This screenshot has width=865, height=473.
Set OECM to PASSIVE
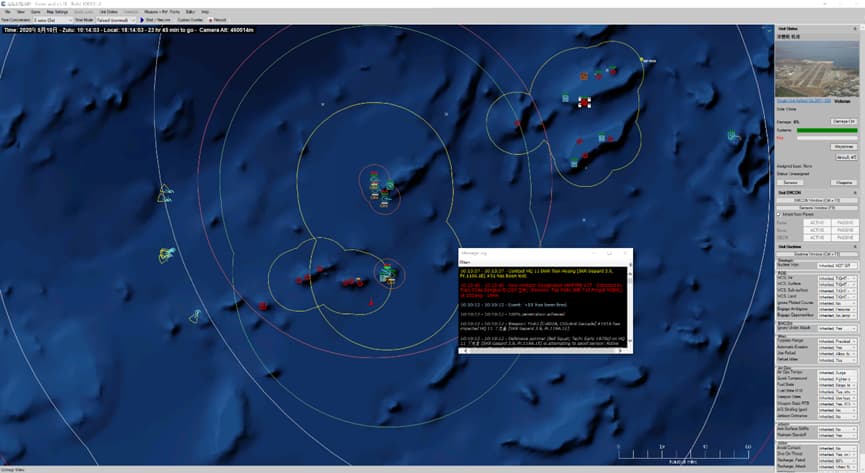tap(845, 237)
